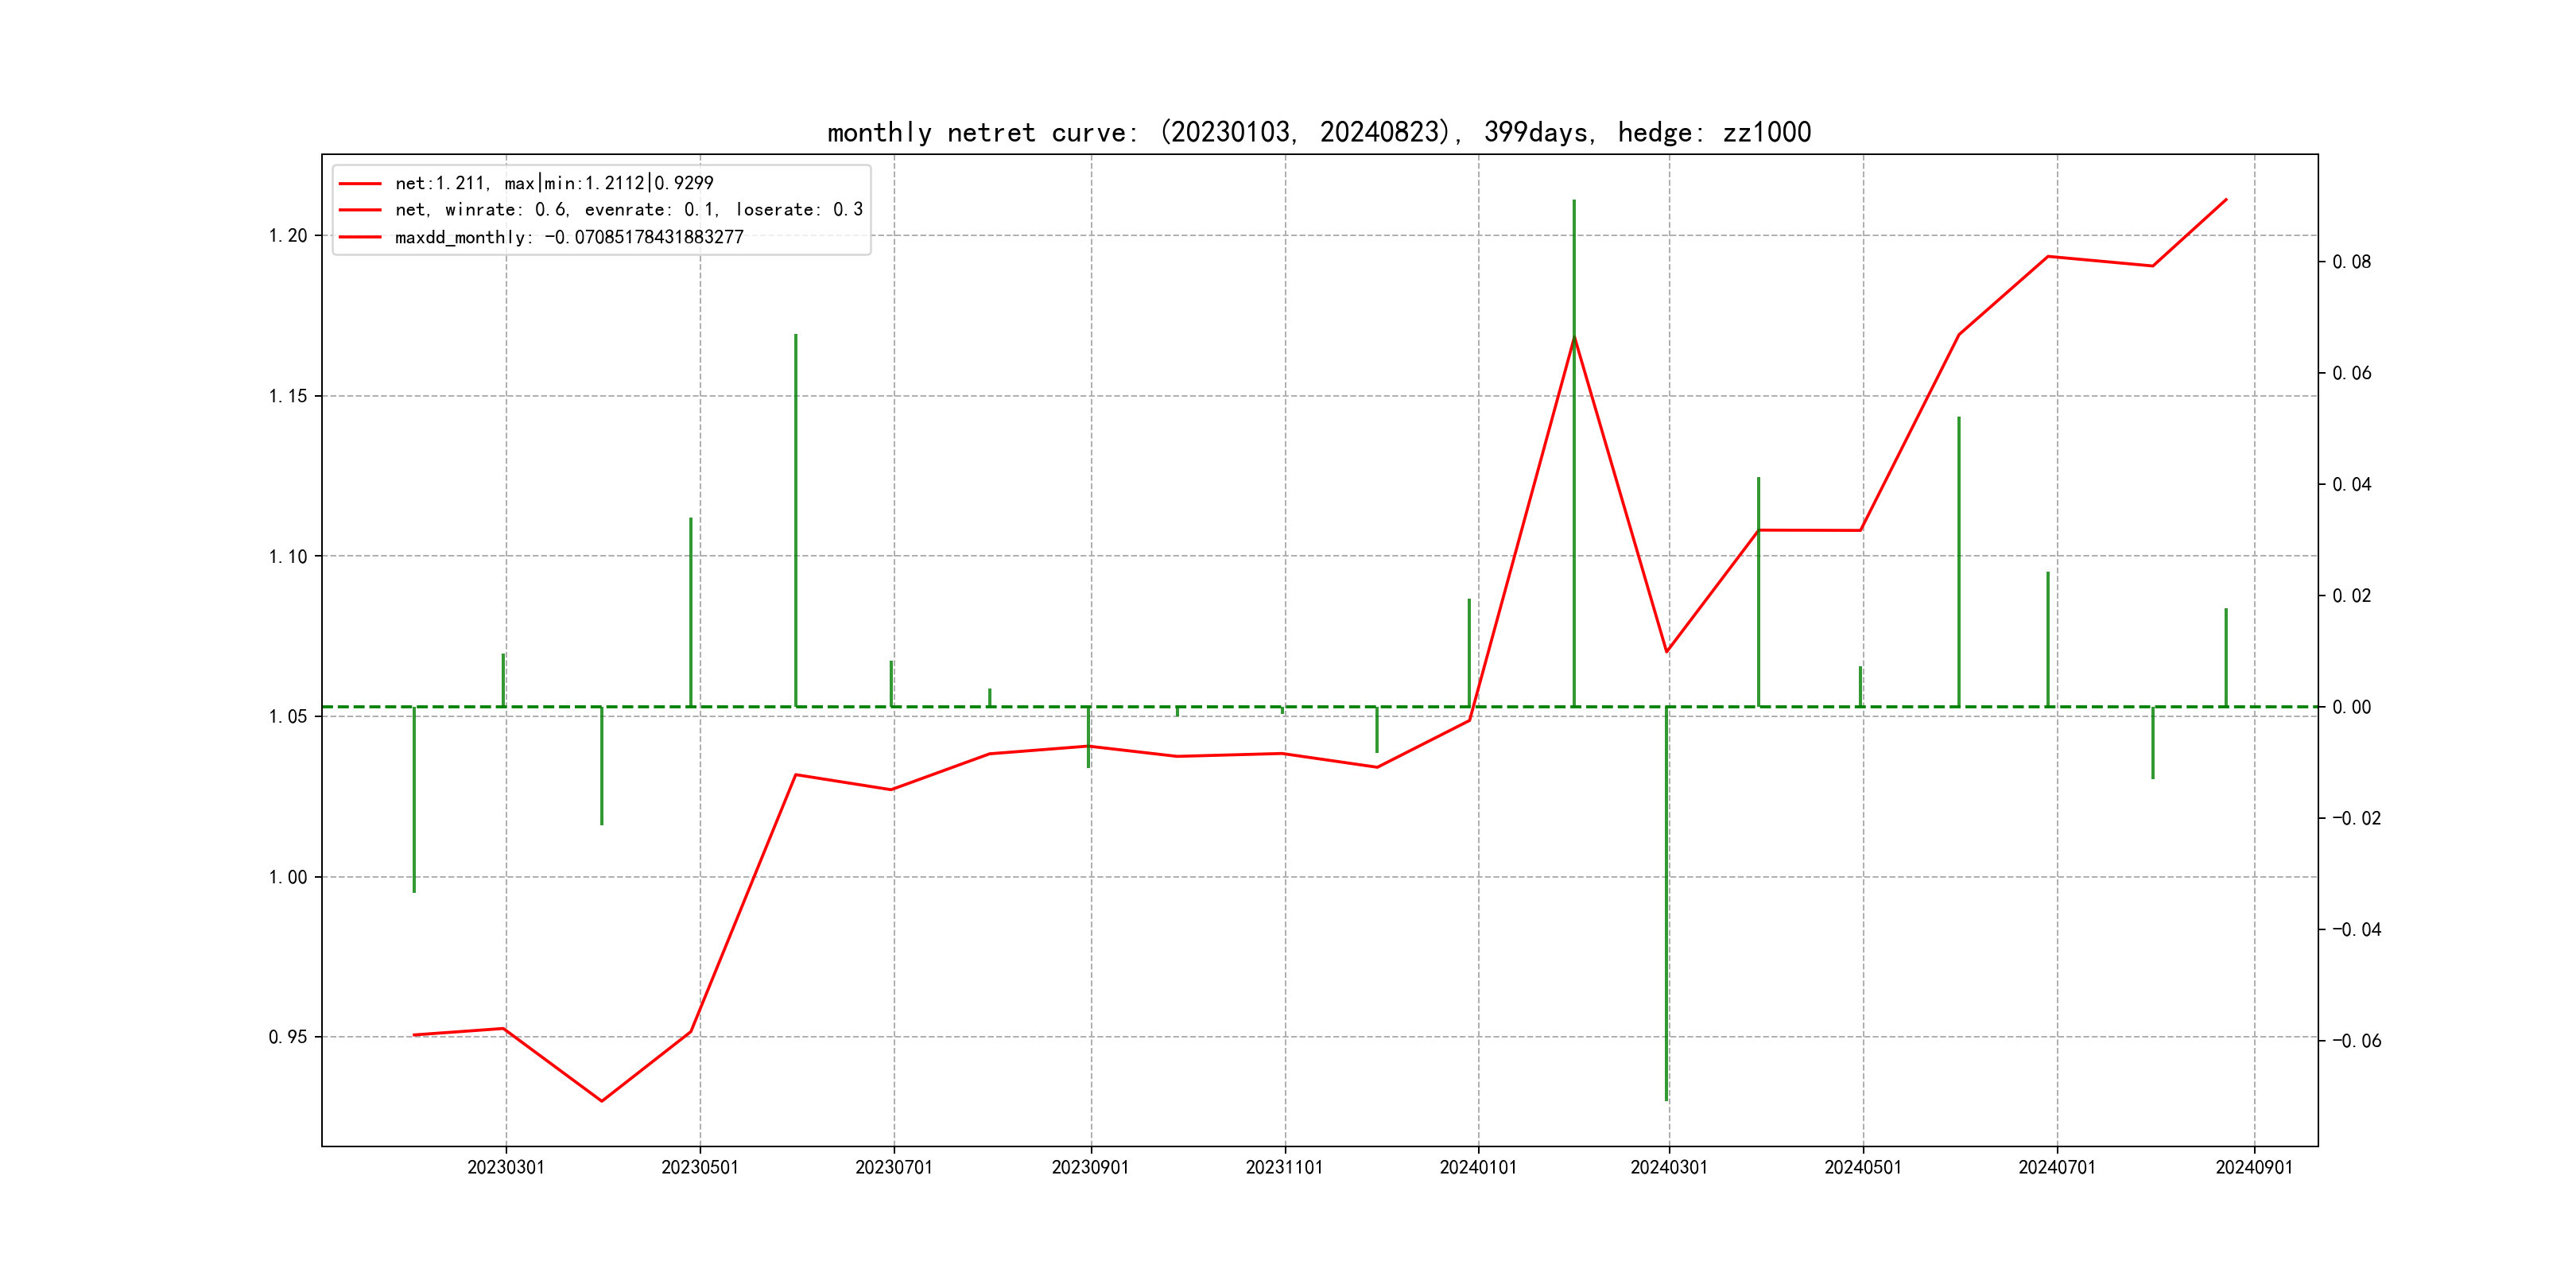The width and height of the screenshot is (2576, 1288).
Task: Click the red curve's peak near 20240201
Action: pyautogui.click(x=1574, y=338)
